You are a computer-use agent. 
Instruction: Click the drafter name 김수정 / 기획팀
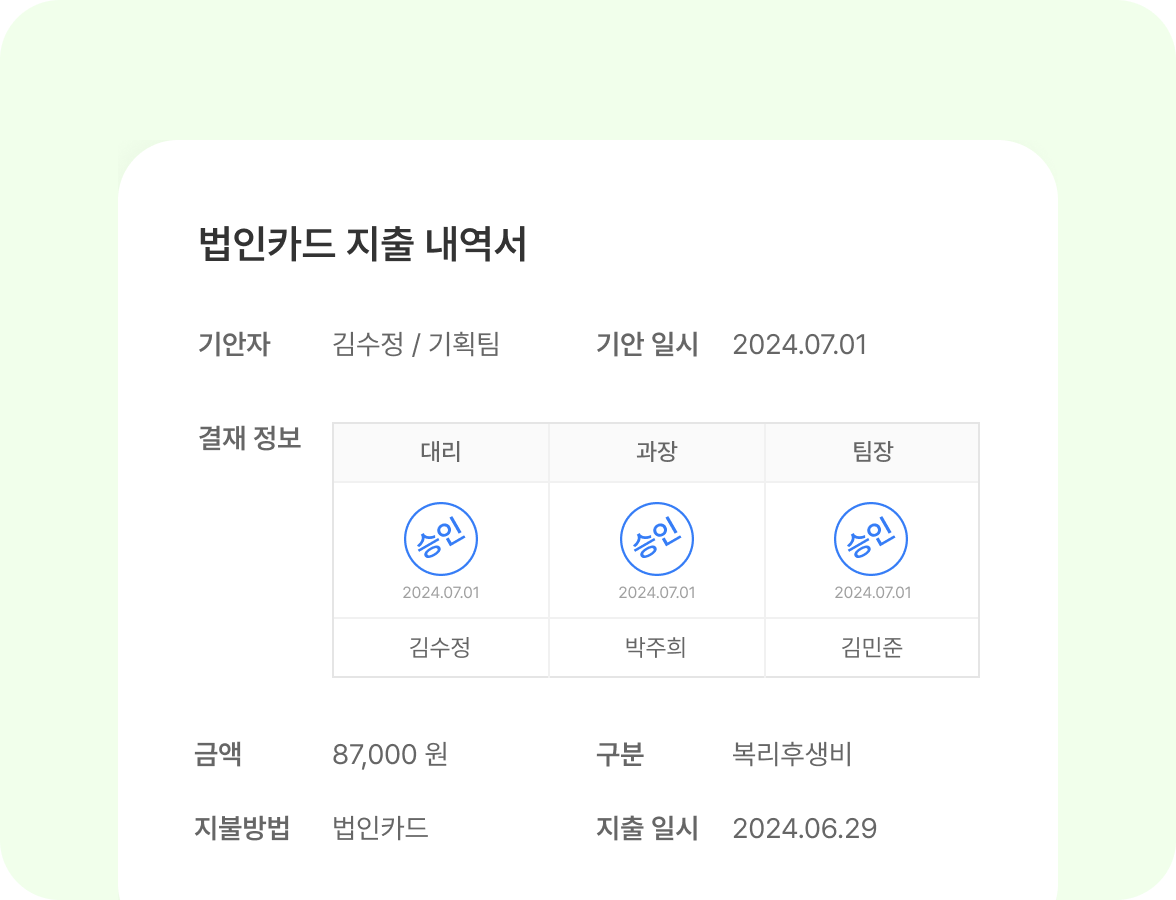416,344
